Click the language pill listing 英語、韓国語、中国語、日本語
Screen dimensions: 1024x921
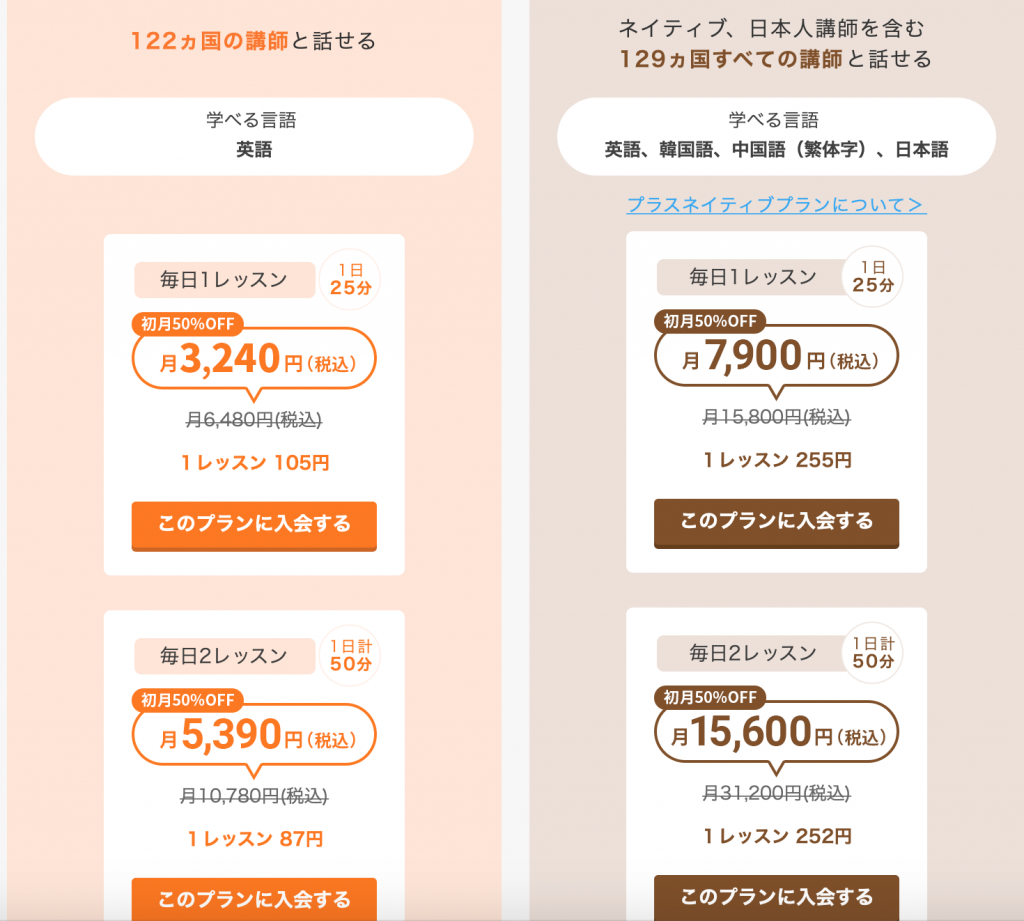776,136
